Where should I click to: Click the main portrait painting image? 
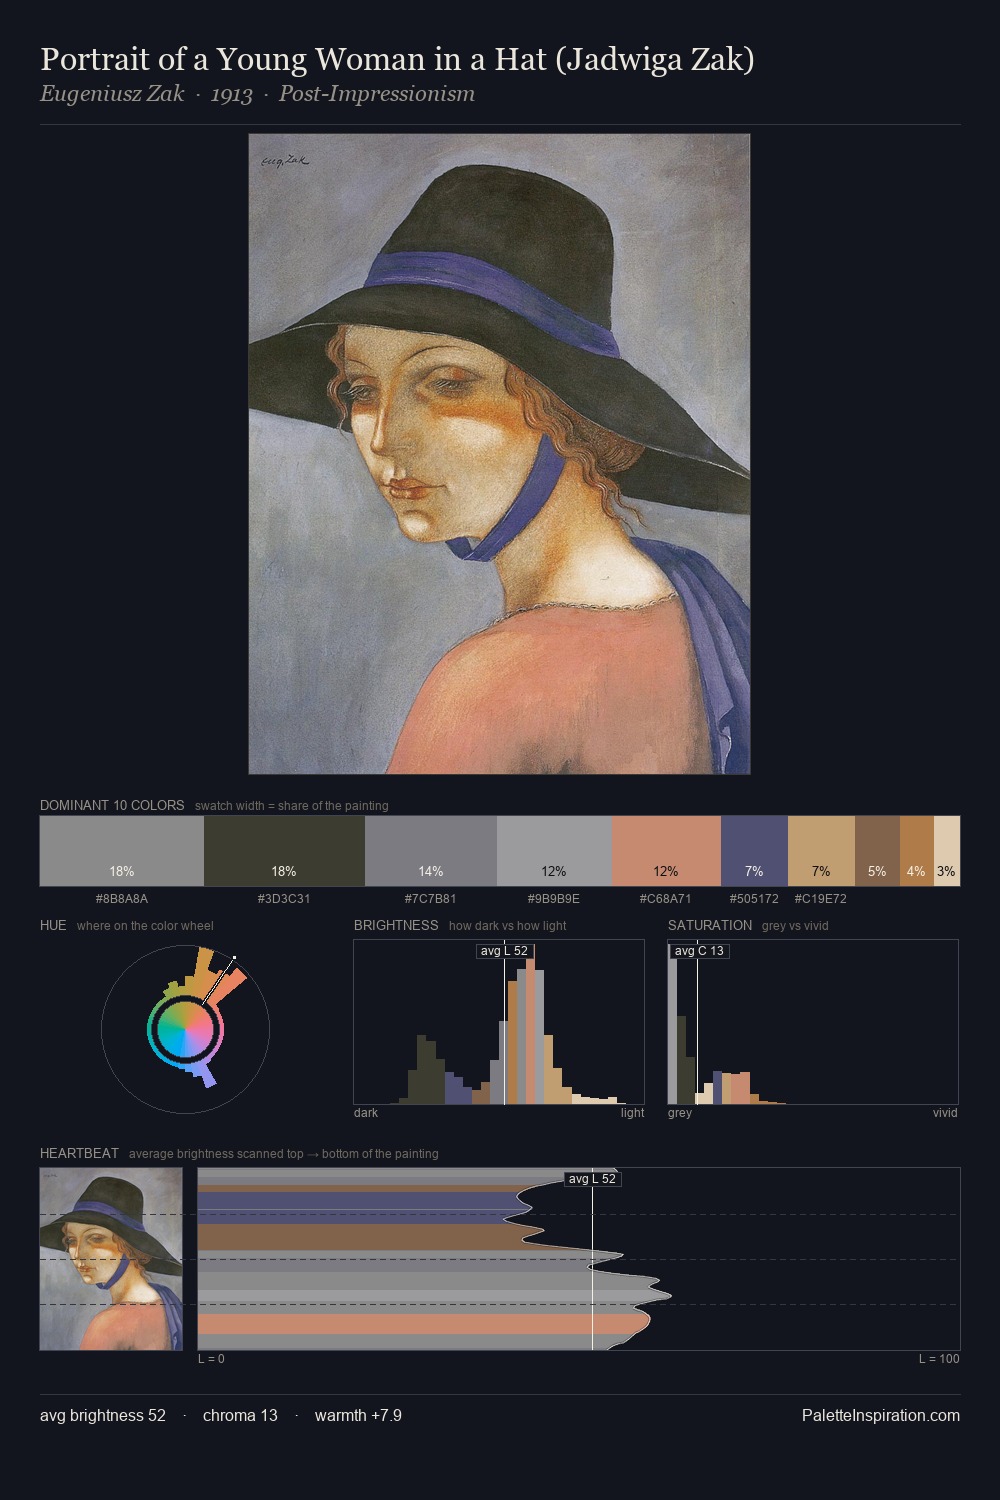499,454
